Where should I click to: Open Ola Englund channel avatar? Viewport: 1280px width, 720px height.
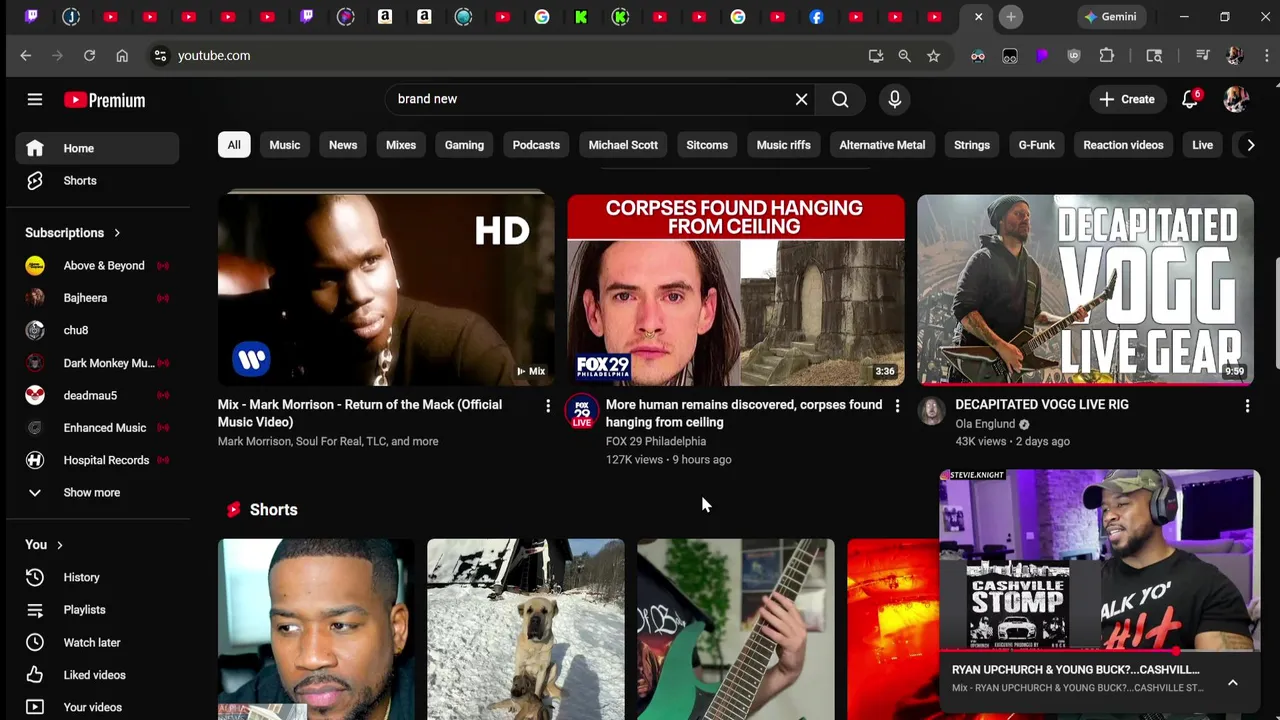[932, 412]
